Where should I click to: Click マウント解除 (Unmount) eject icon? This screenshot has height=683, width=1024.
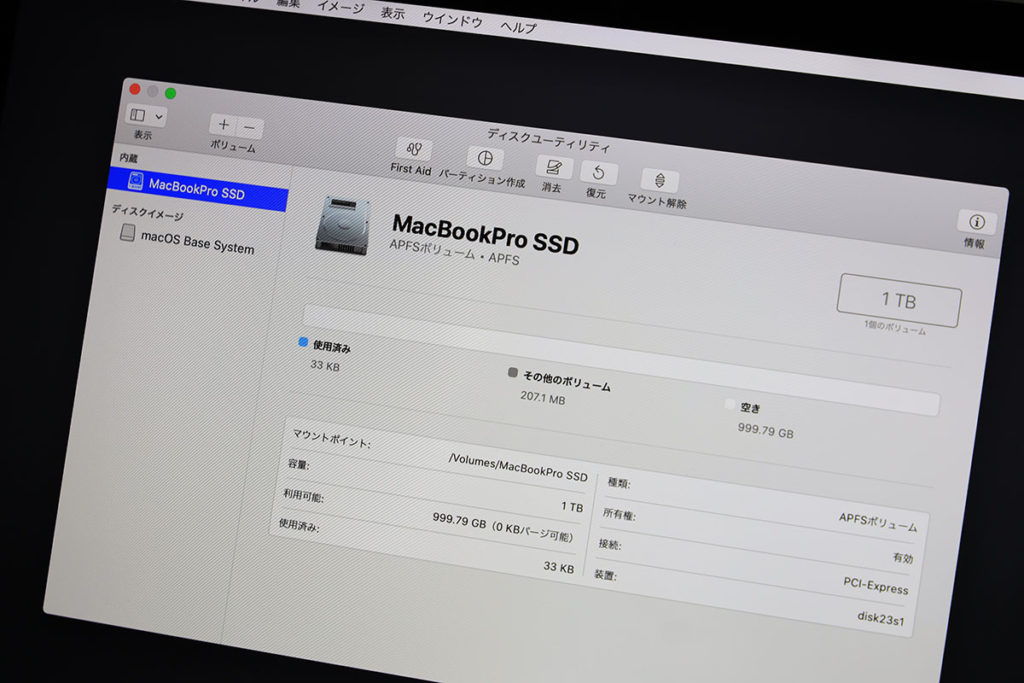click(660, 181)
